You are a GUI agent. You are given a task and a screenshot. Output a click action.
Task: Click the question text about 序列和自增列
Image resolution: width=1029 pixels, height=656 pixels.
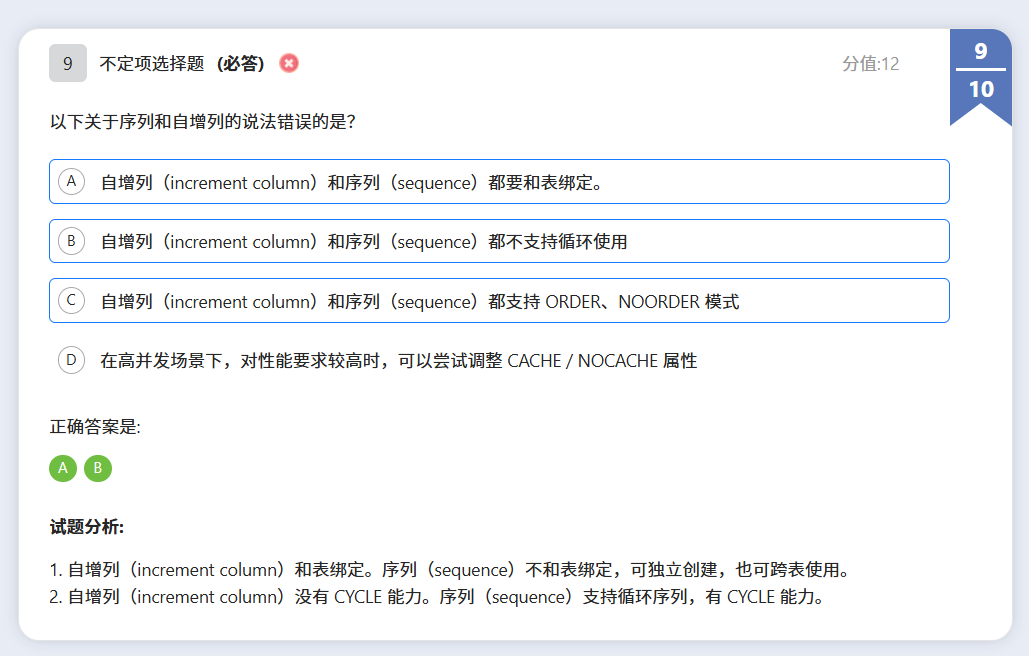(204, 122)
